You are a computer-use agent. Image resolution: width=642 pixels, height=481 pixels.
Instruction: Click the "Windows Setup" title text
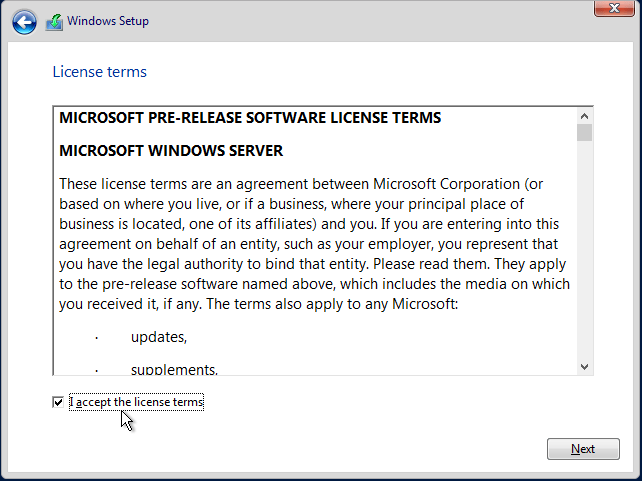point(108,21)
